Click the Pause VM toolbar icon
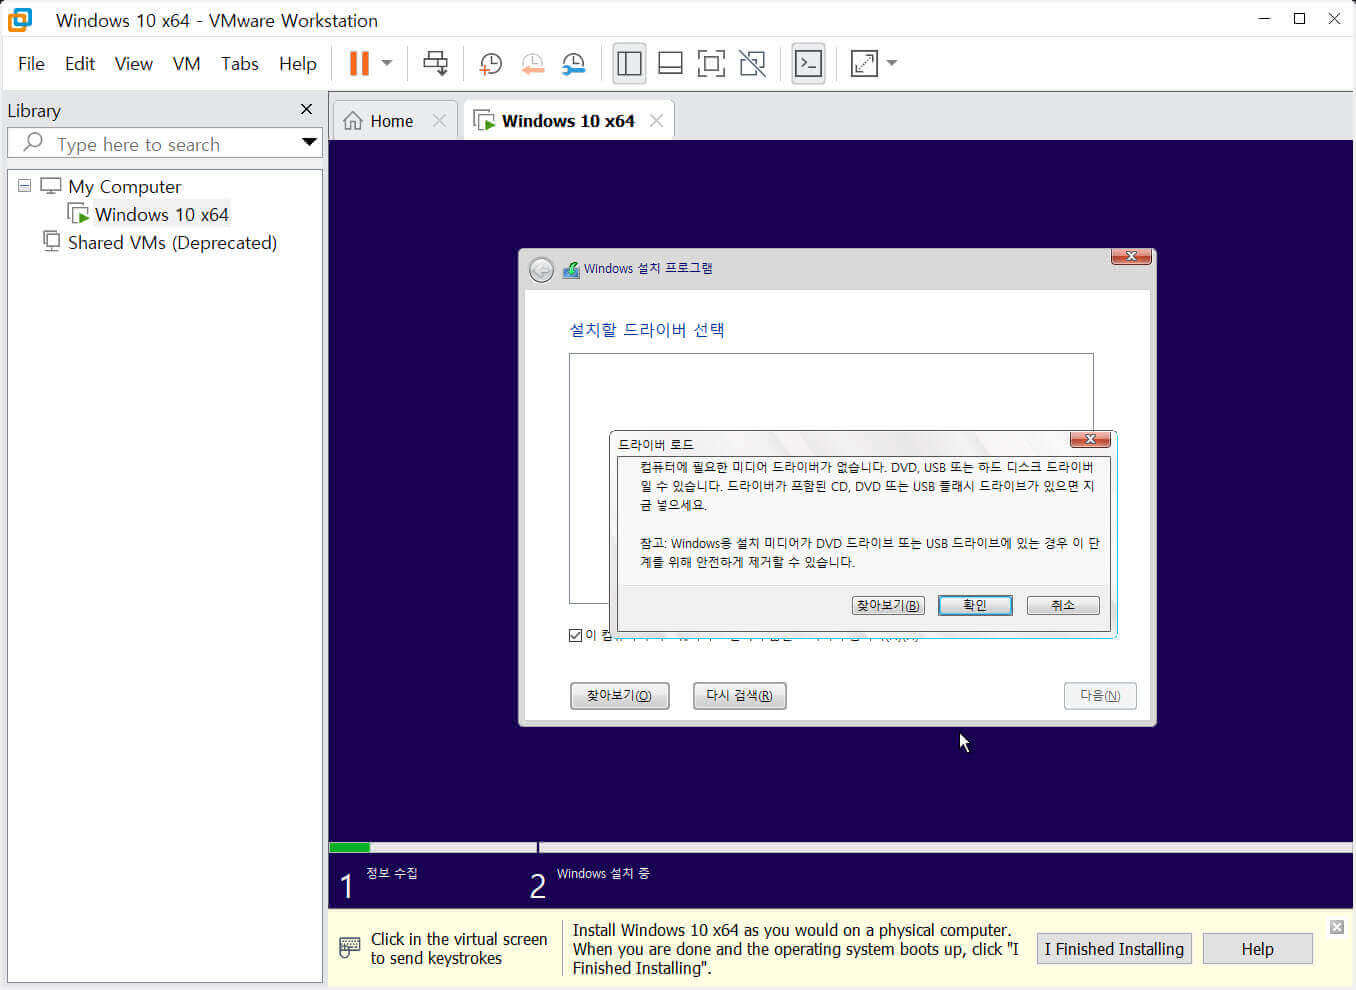Viewport: 1356px width, 990px height. pyautogui.click(x=359, y=63)
